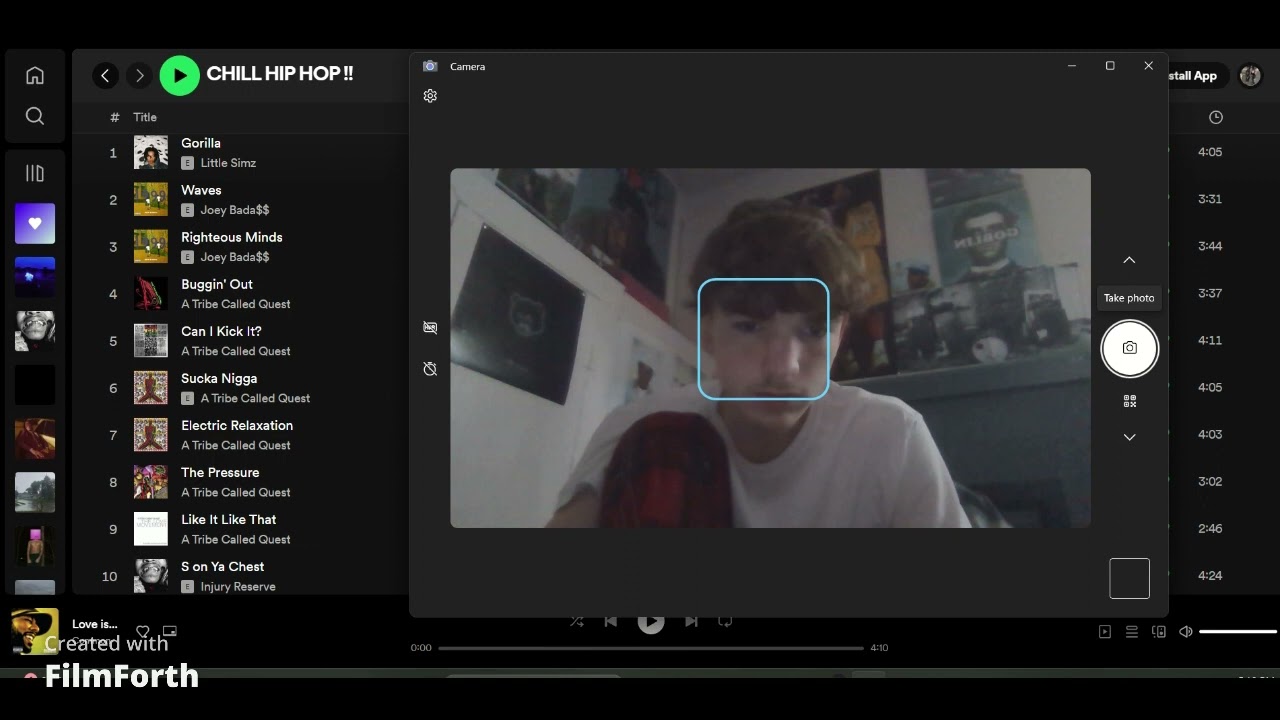Select the track Waves
1280x720 pixels.
pyautogui.click(x=201, y=190)
